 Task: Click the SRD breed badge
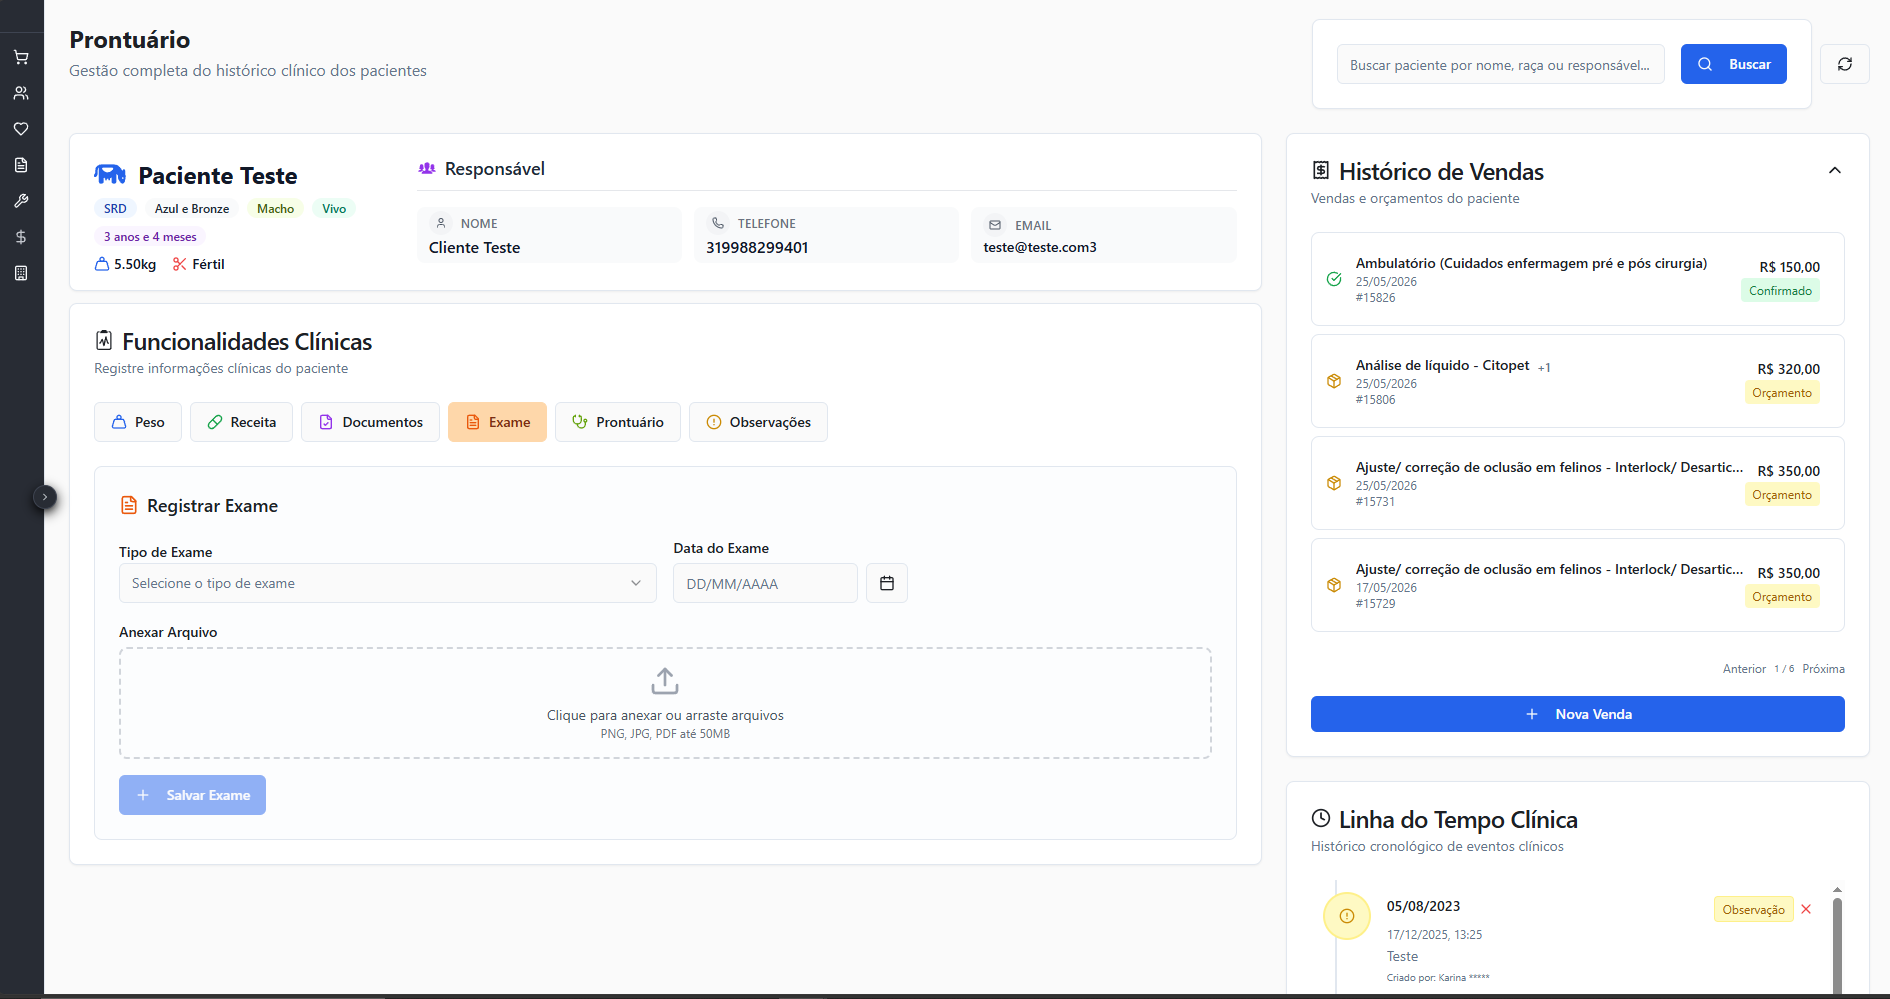[x=115, y=209]
